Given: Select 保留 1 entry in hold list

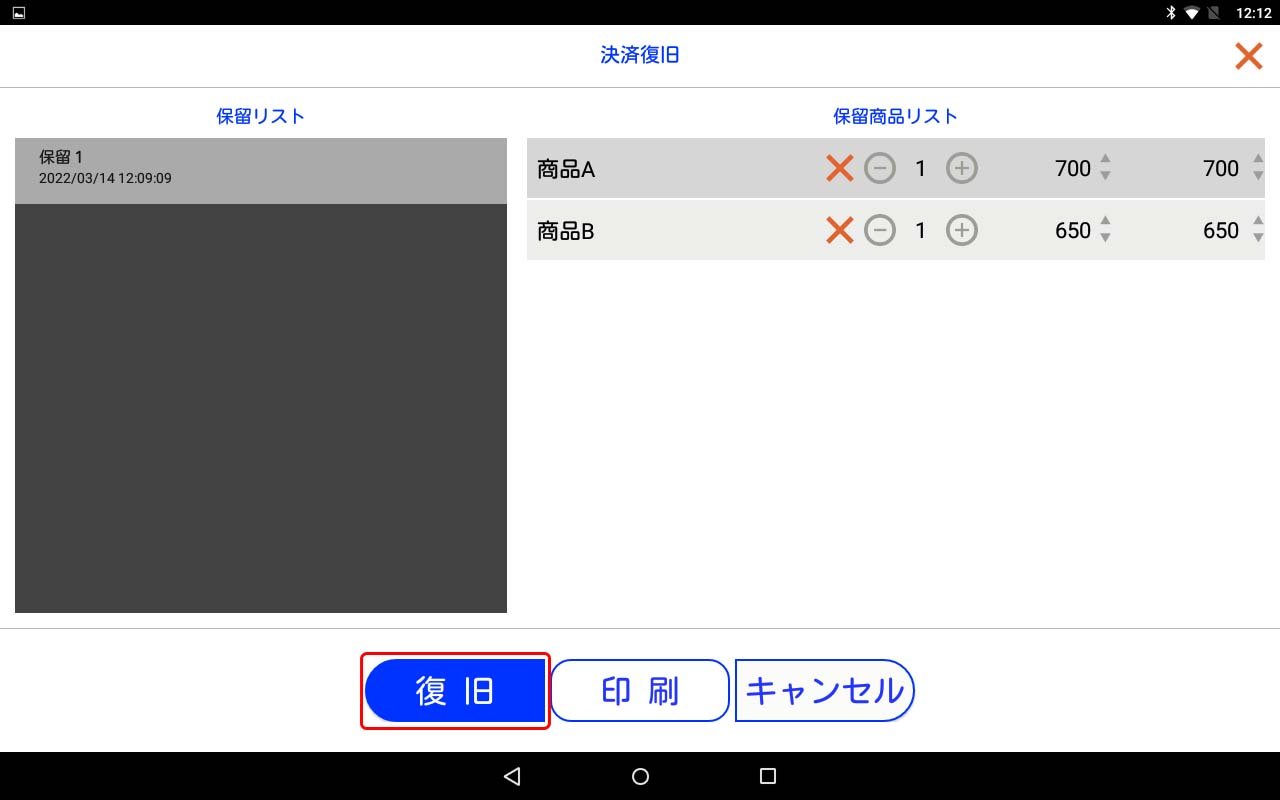Looking at the screenshot, I should coord(261,171).
